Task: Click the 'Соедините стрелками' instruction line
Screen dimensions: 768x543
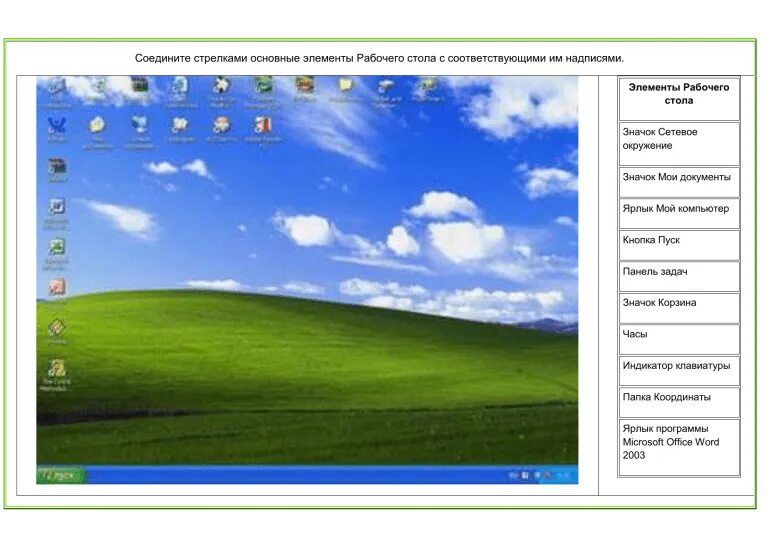Action: point(379,58)
